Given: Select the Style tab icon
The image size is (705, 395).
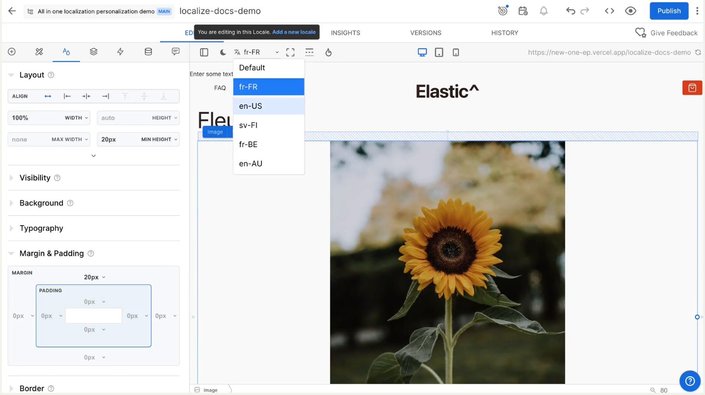Looking at the screenshot, I should click(66, 52).
